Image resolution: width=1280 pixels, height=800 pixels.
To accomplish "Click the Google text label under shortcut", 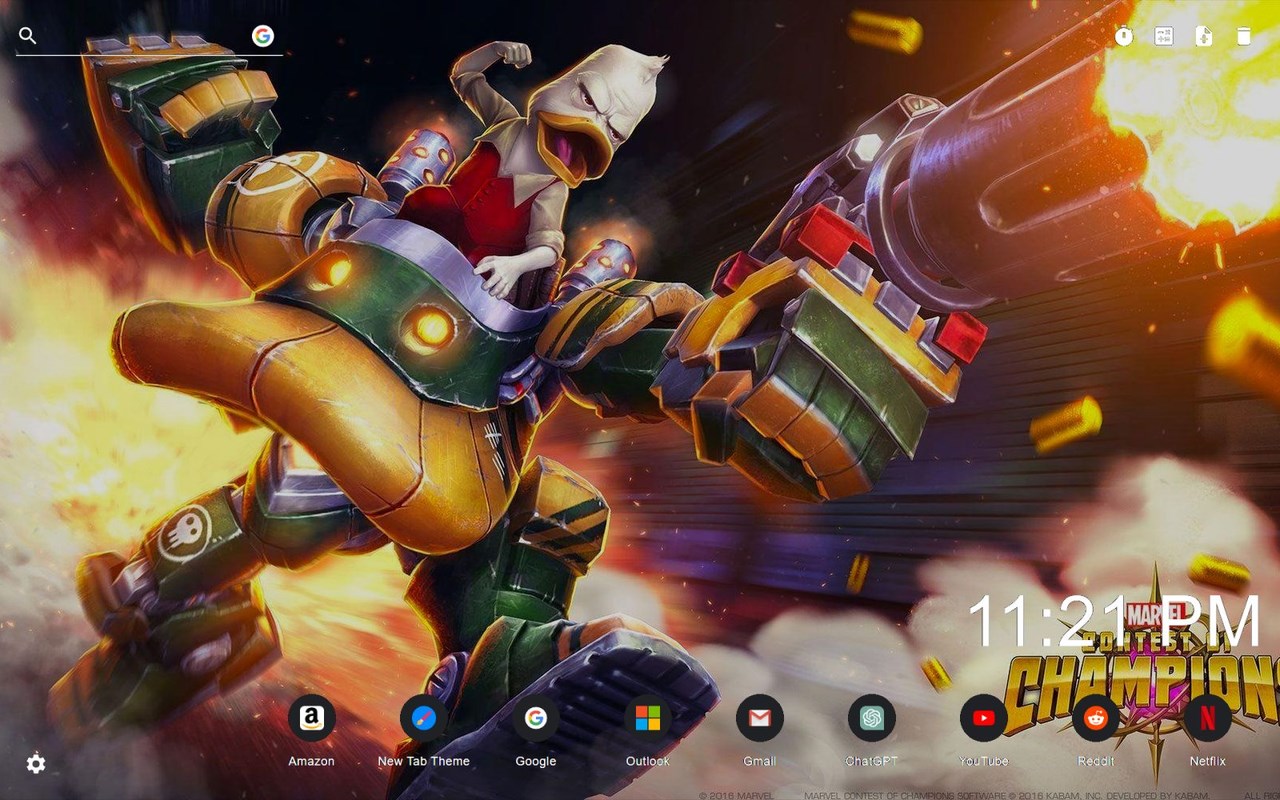I will [536, 761].
